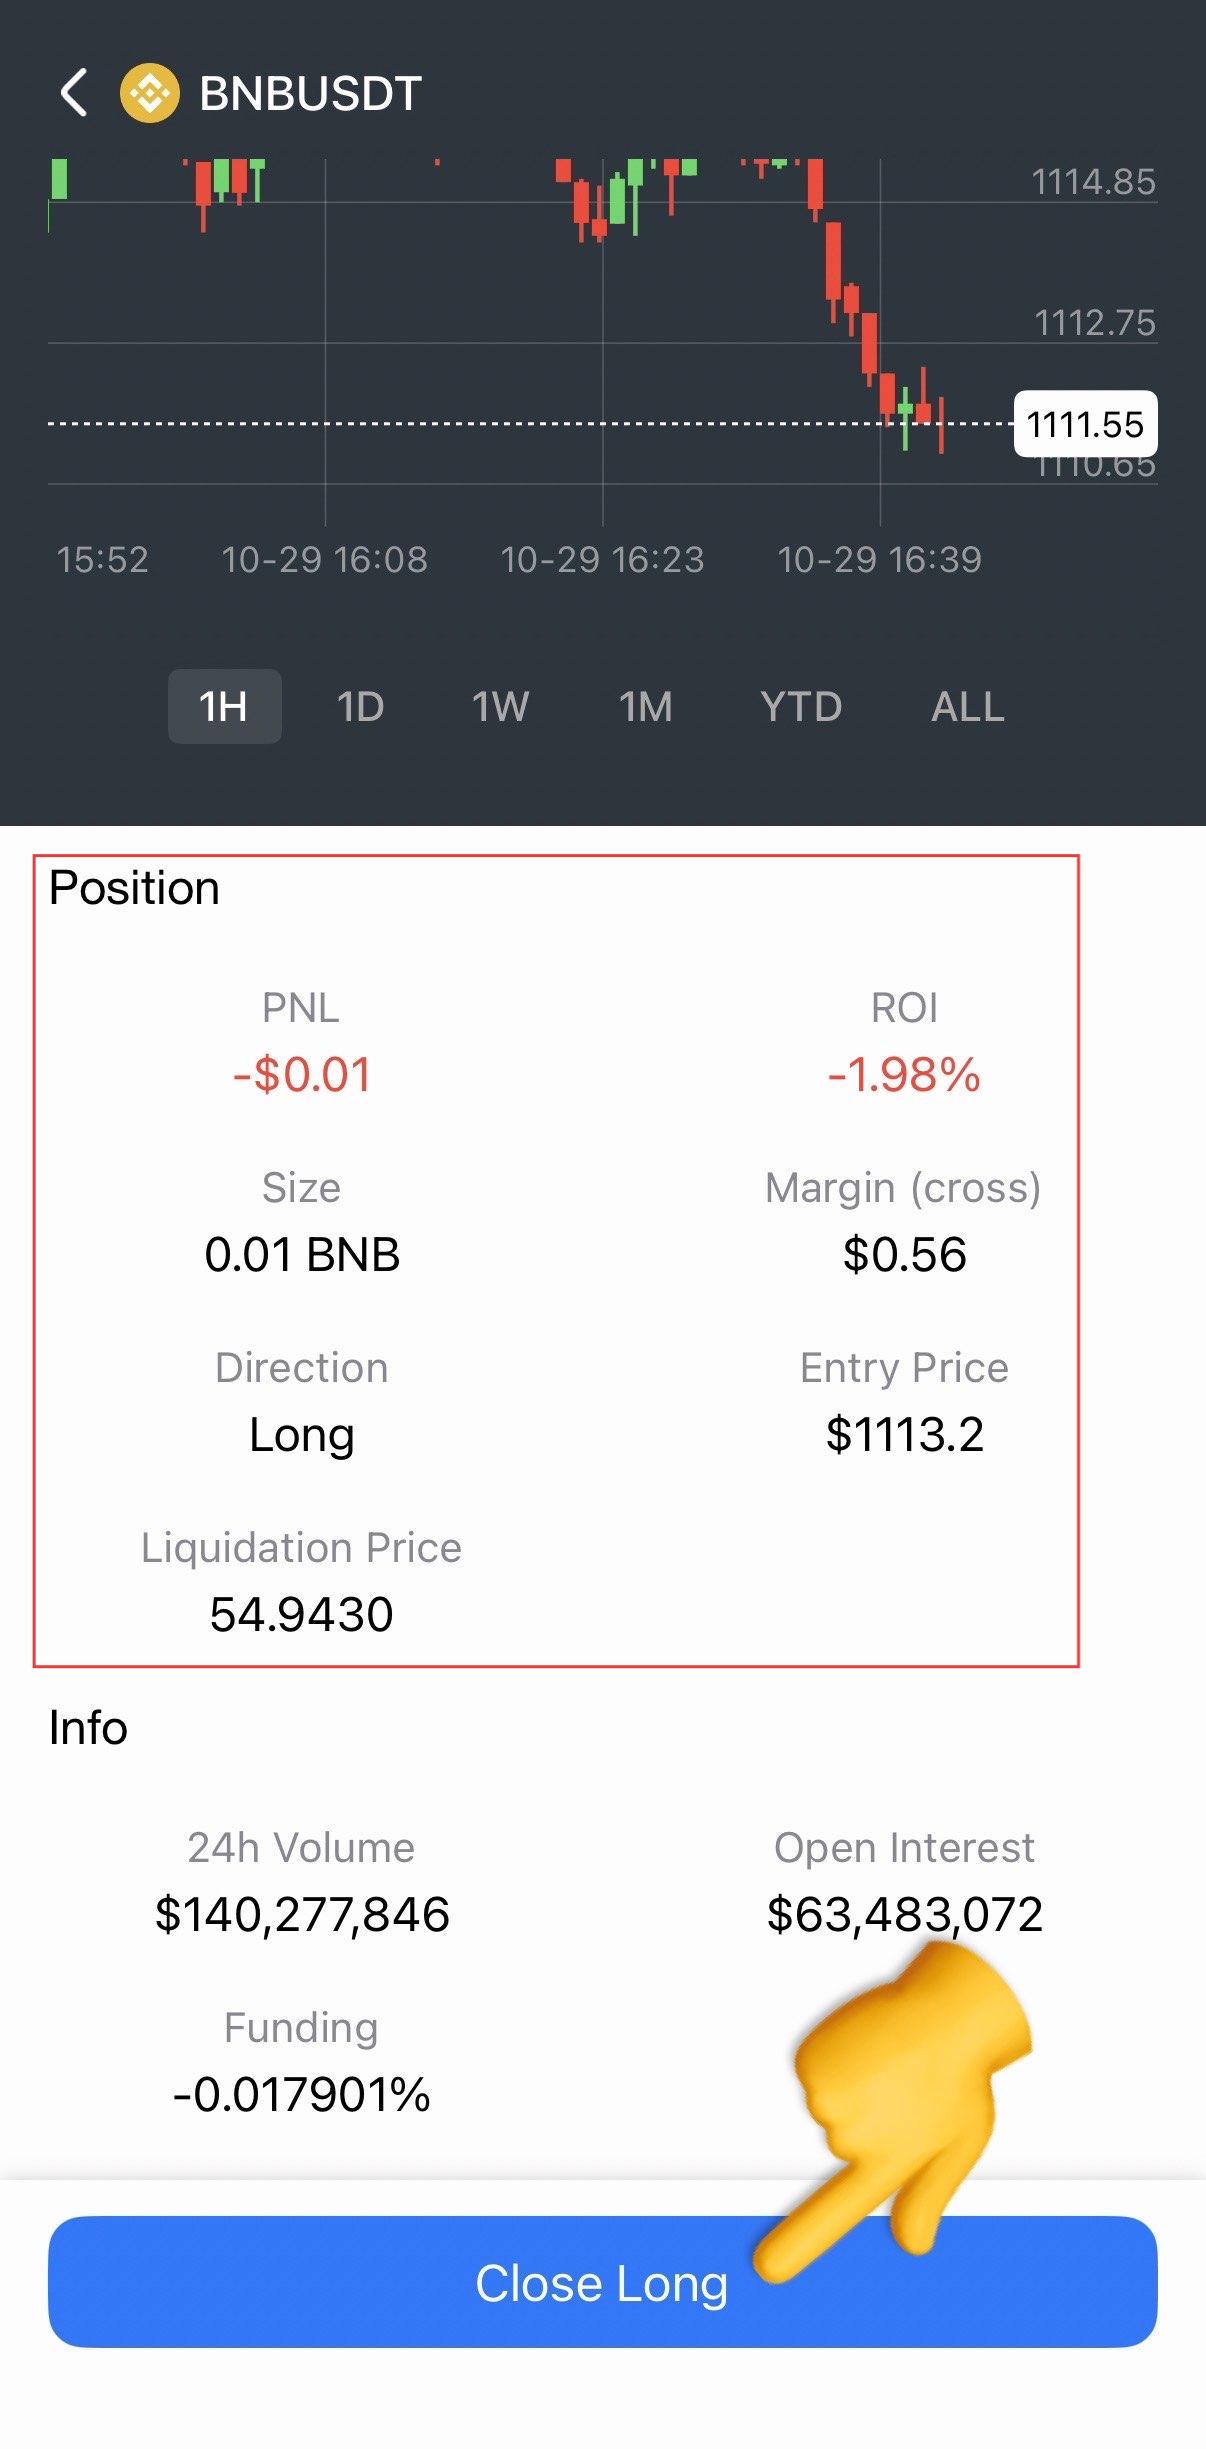The width and height of the screenshot is (1206, 2449).
Task: Switch chart to ALL range
Action: (x=967, y=706)
